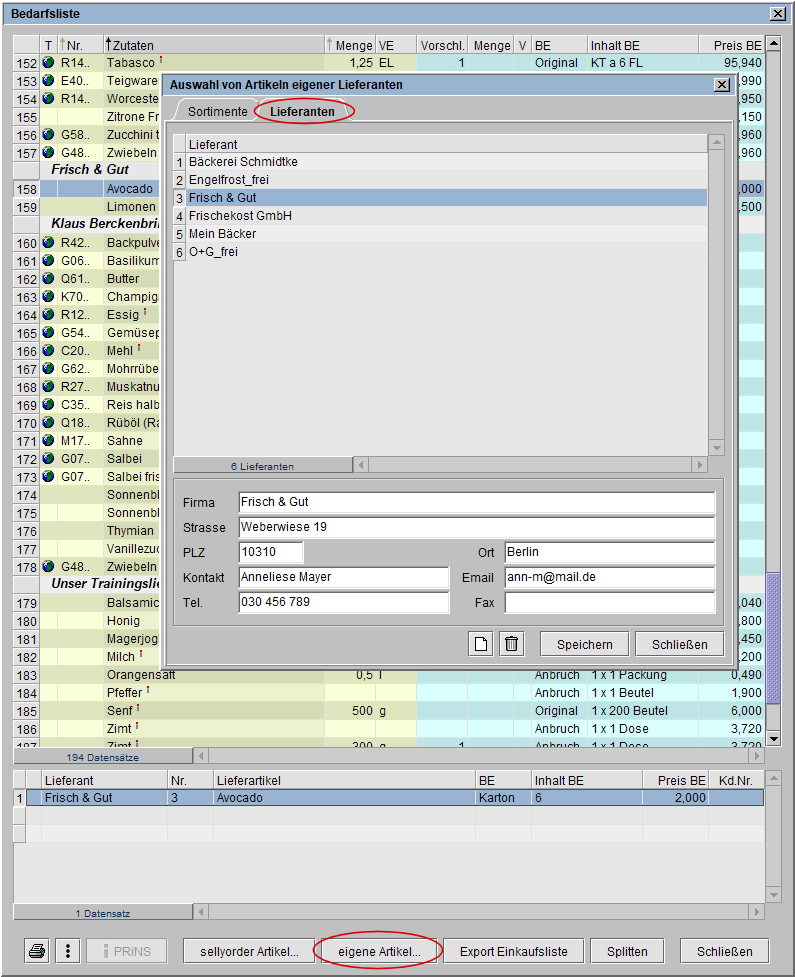This screenshot has height=977, width=795.
Task: Open the three-dot options menu button
Action: (x=66, y=951)
